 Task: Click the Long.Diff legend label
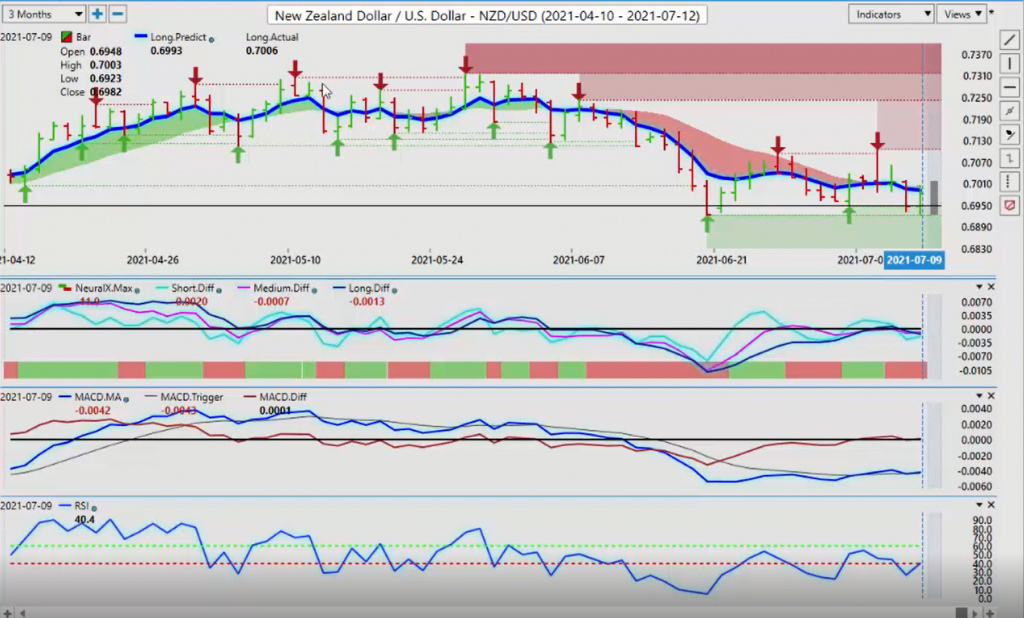(x=369, y=288)
